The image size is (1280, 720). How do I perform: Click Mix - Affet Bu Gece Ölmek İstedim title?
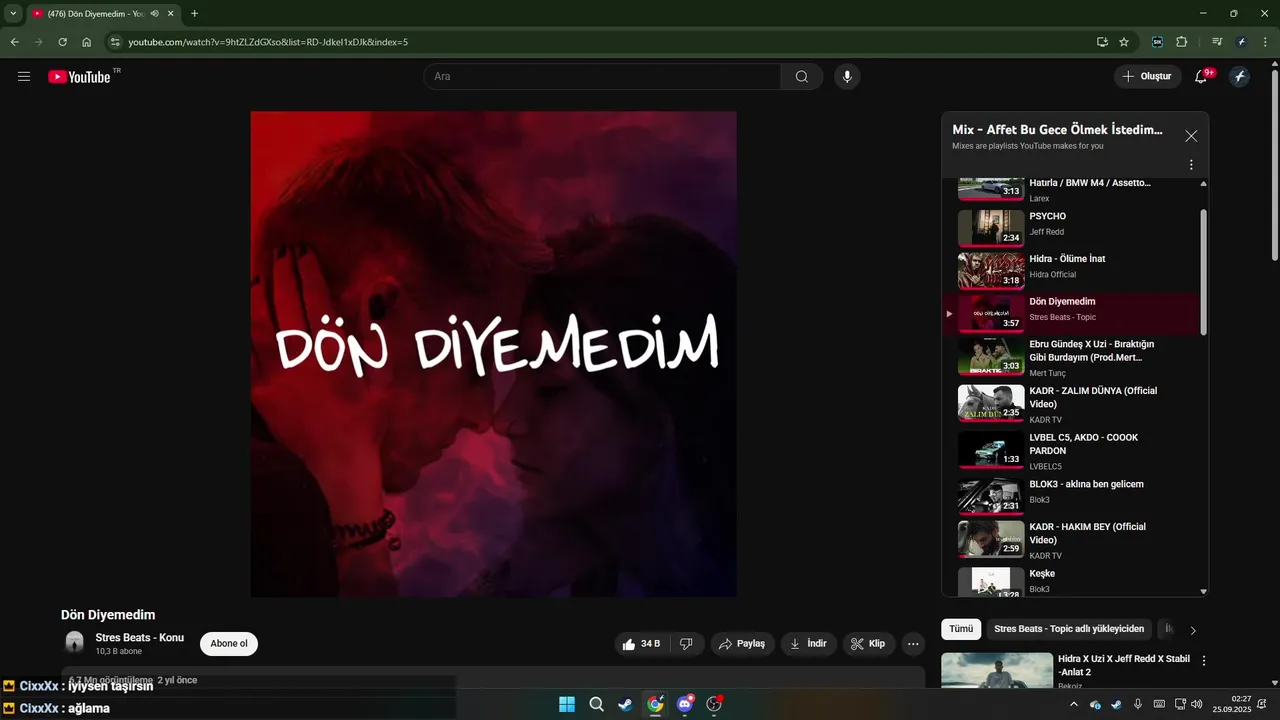click(1058, 130)
